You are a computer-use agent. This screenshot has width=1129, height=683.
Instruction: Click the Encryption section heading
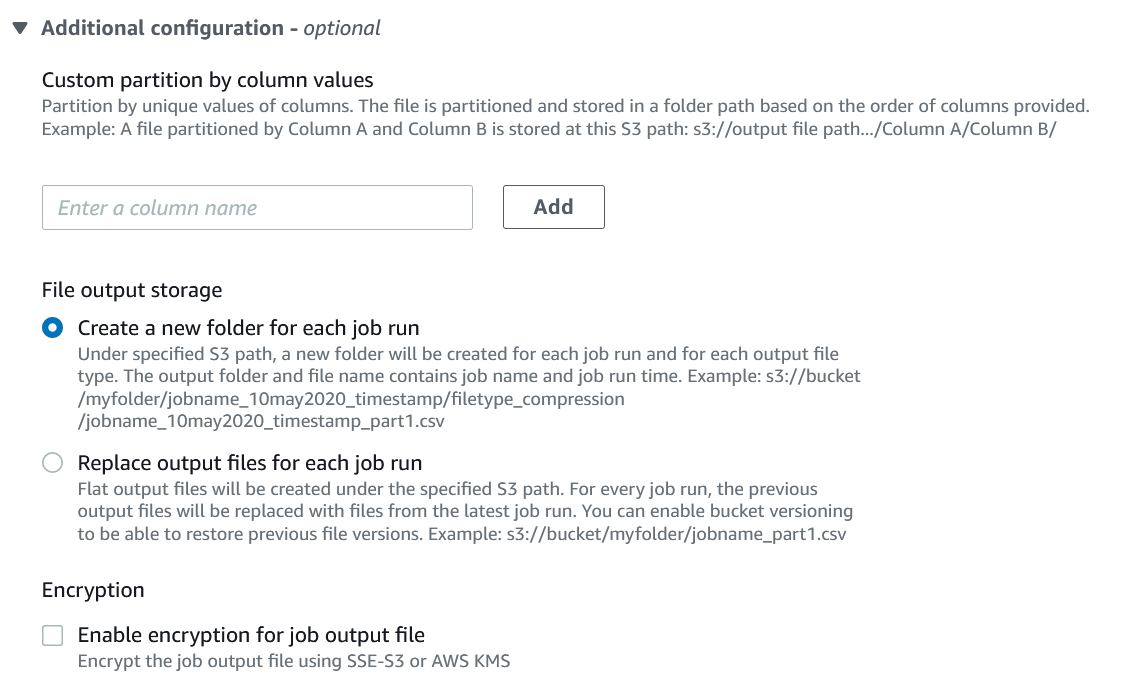[92, 590]
